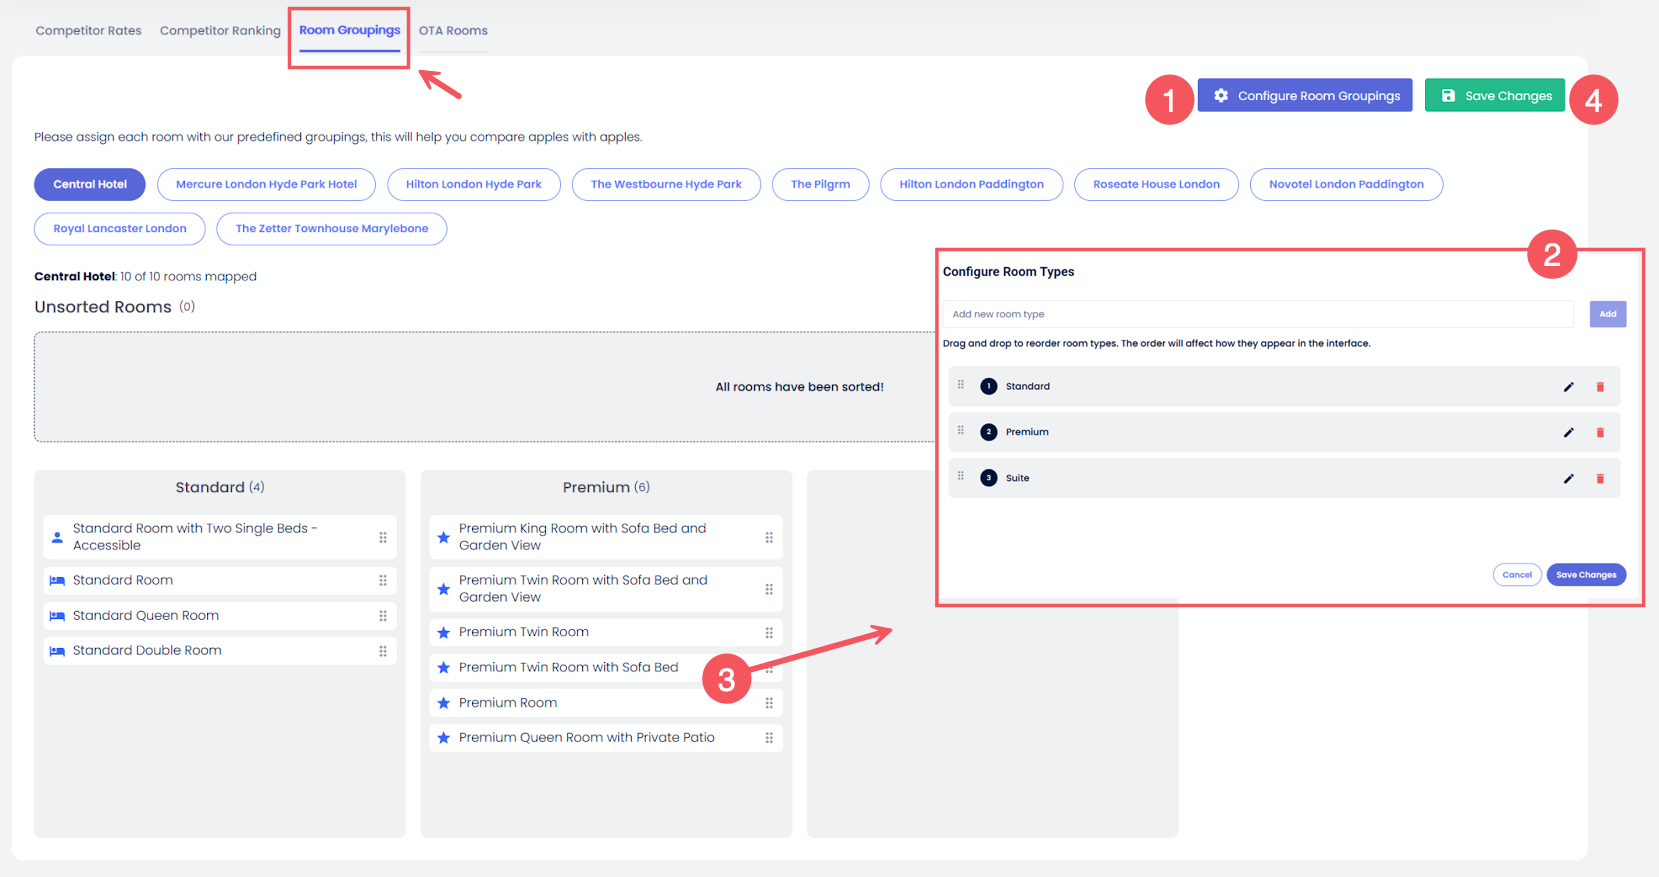Viewport: 1659px width, 877px height.
Task: Select The Zetter Townhouse Marylebone chip
Action: point(331,229)
